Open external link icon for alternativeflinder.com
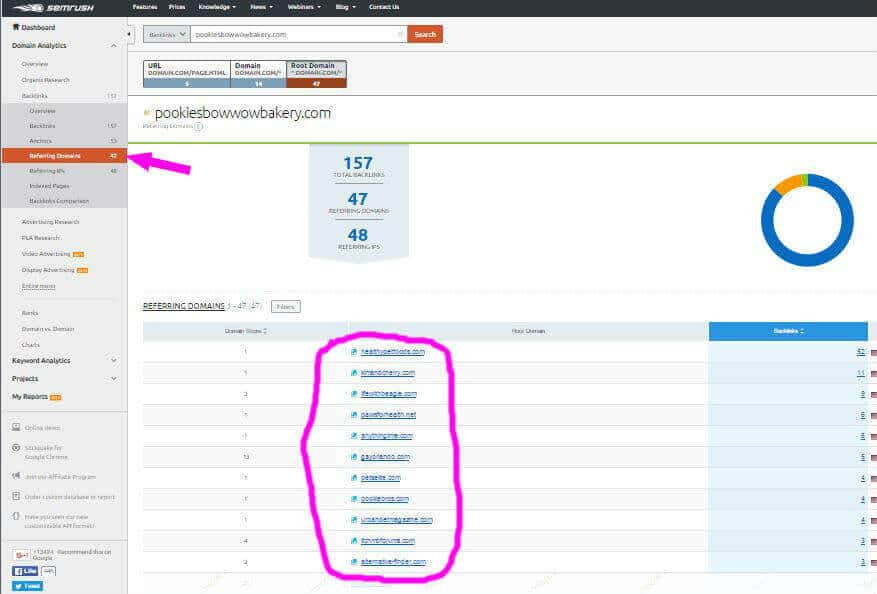Screen dimensions: 877x594 353,562
